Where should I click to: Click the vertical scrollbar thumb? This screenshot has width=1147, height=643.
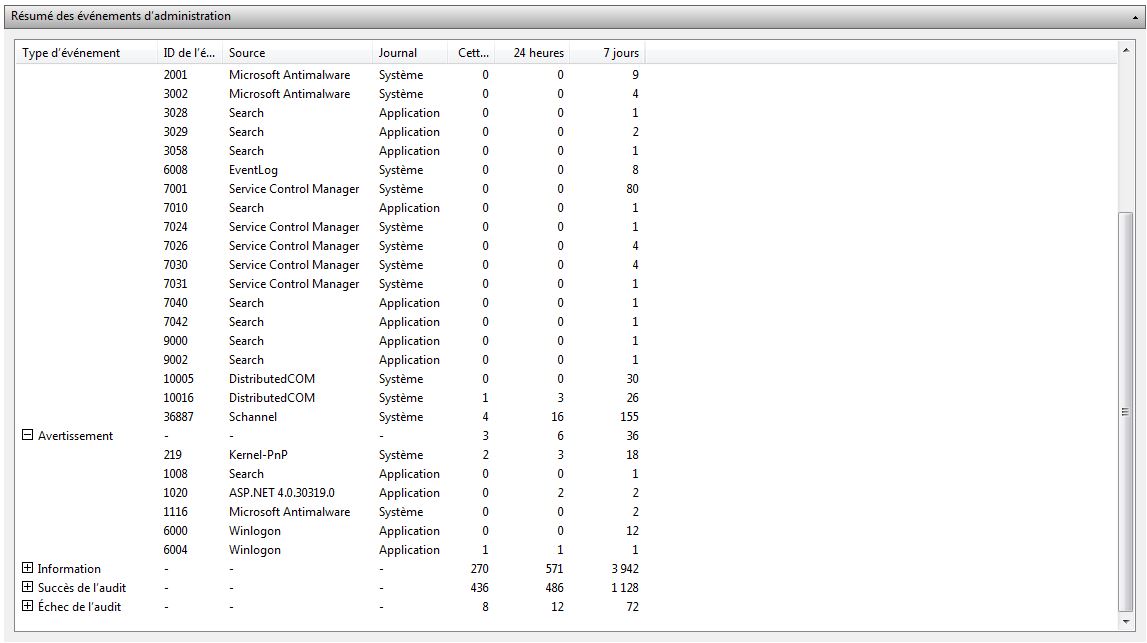[x=1125, y=410]
